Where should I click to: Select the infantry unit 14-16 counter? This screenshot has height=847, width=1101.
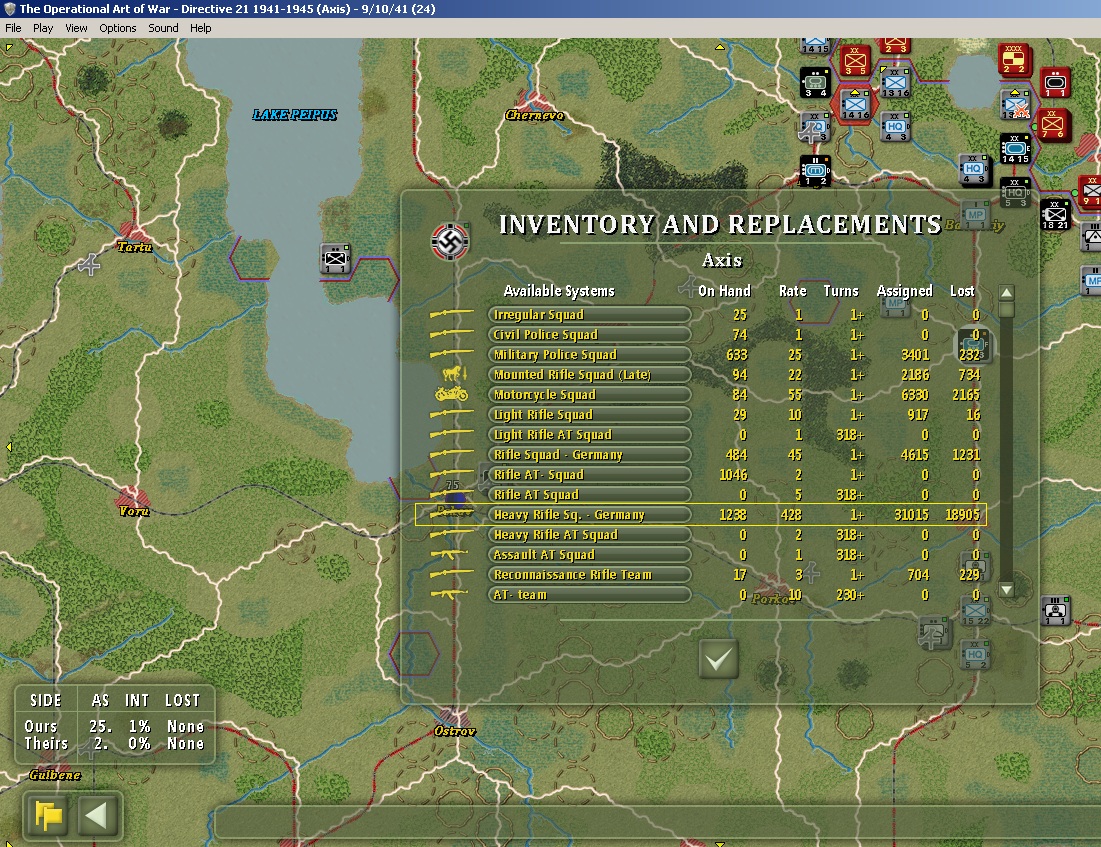tap(855, 105)
